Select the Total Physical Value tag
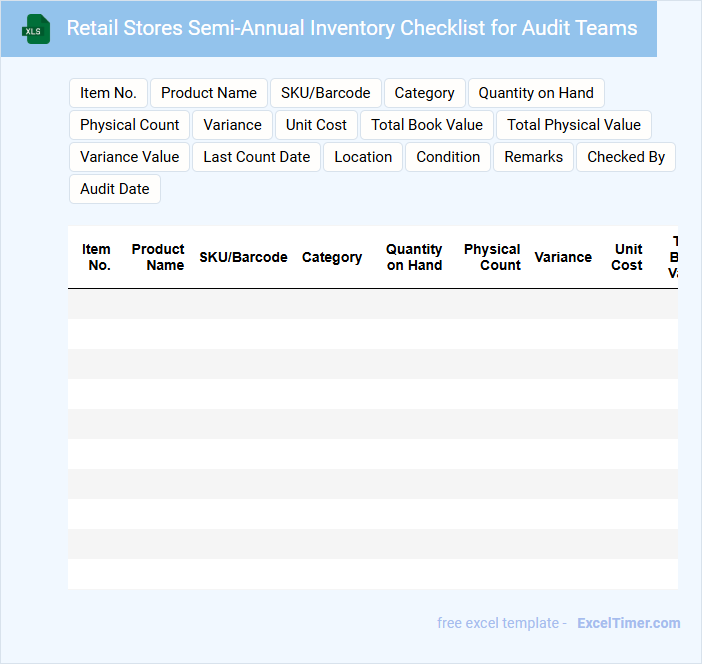Image resolution: width=702 pixels, height=664 pixels. [574, 125]
